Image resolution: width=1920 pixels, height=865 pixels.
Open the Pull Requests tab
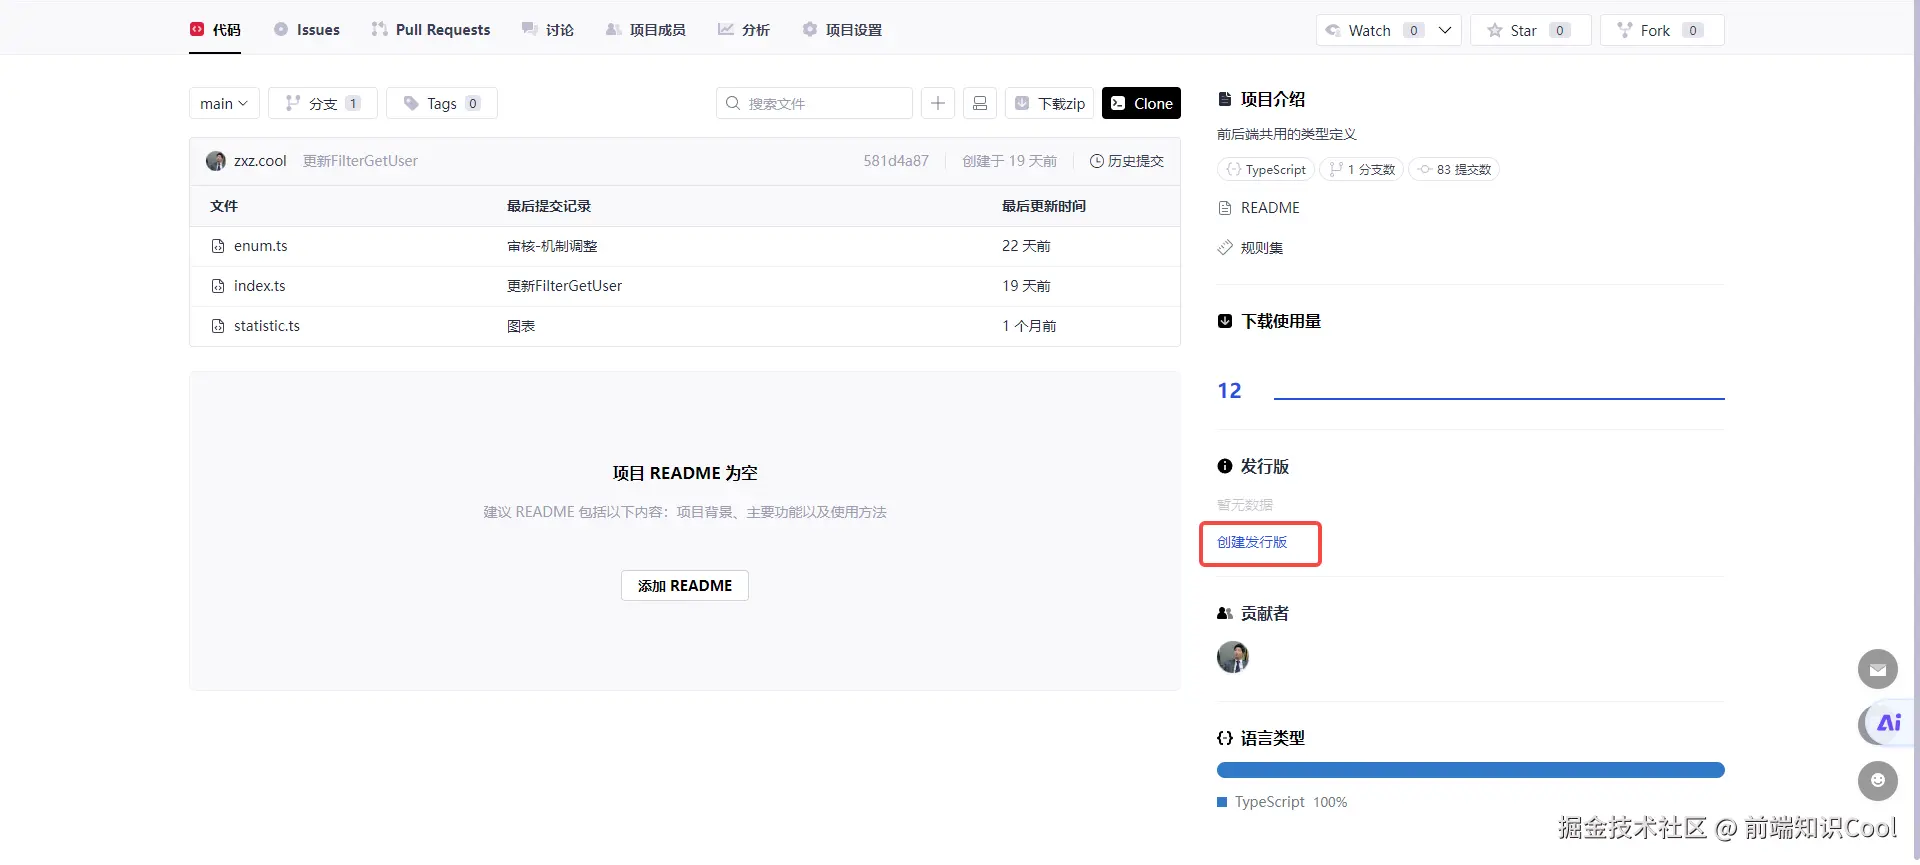(431, 30)
